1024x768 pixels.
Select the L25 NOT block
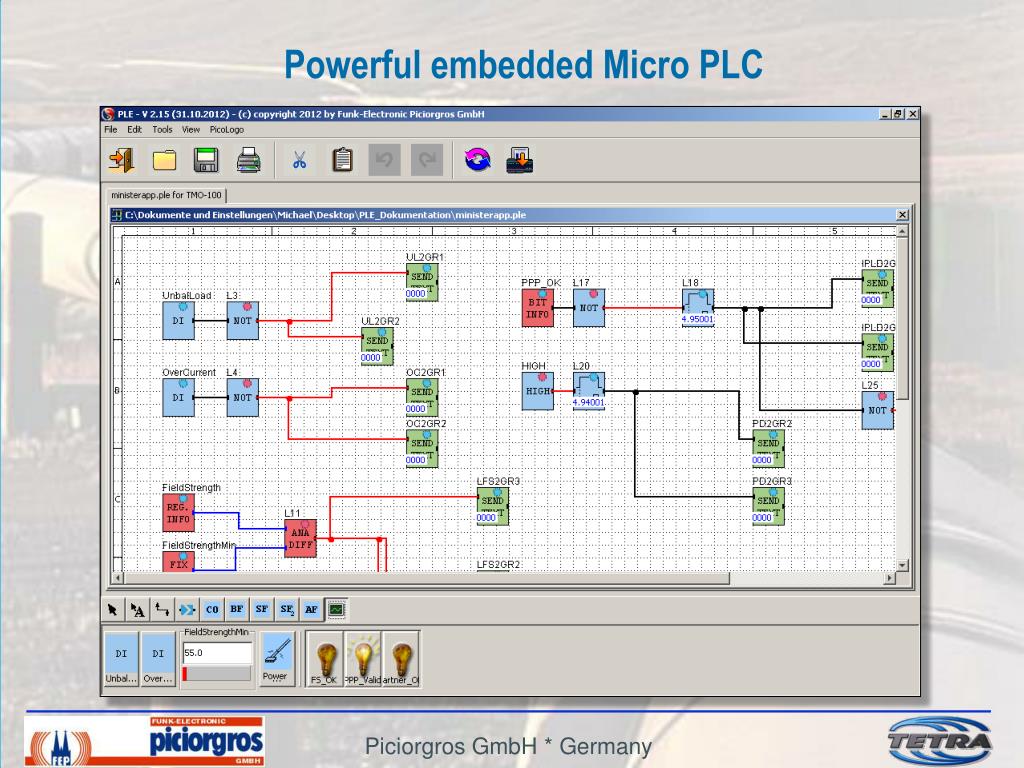click(877, 410)
